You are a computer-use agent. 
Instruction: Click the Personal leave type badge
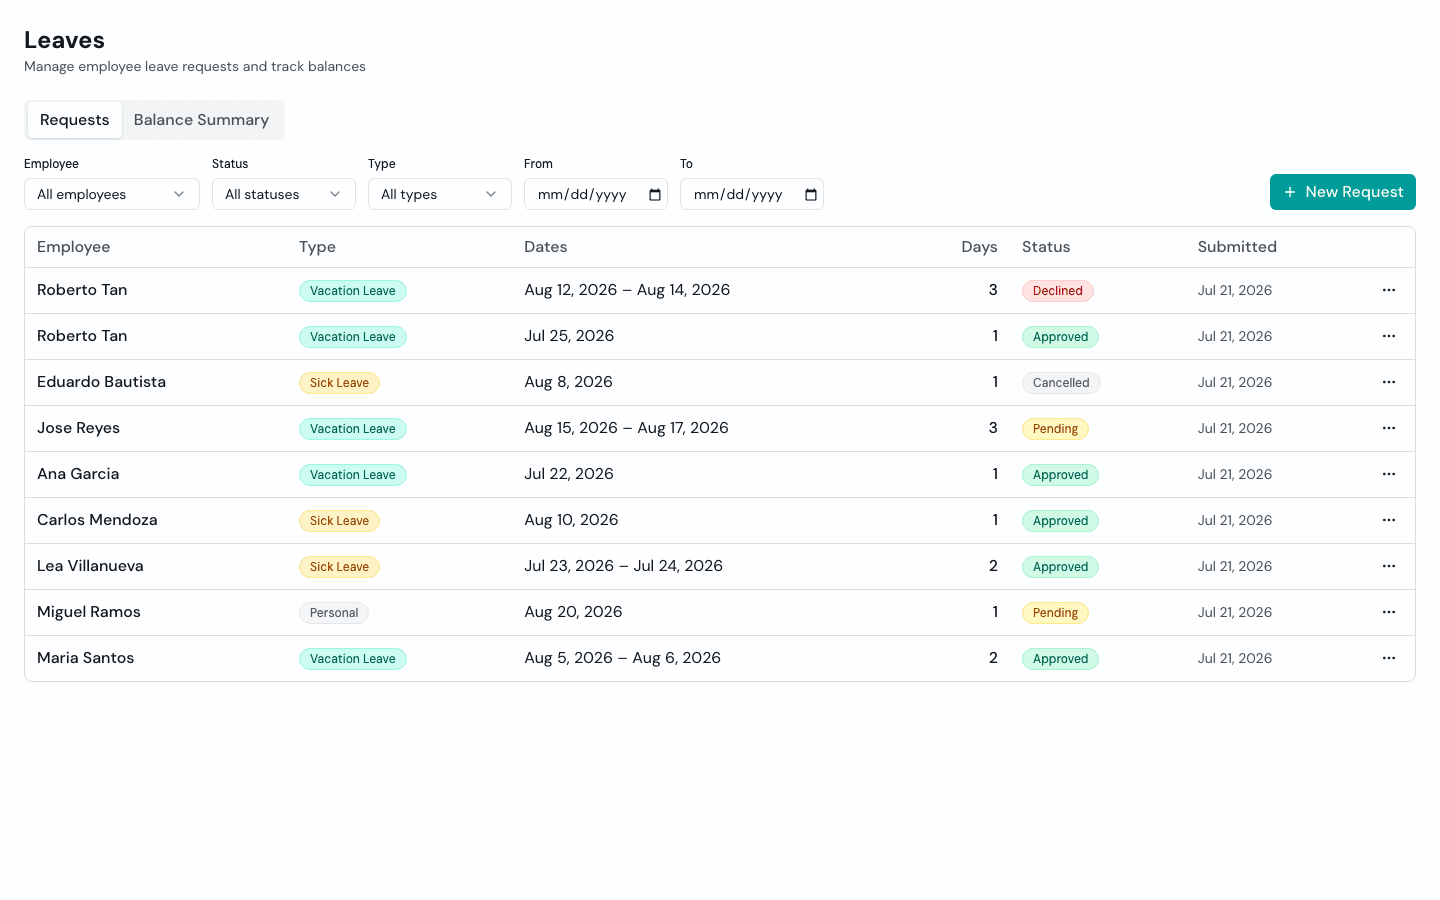click(334, 613)
